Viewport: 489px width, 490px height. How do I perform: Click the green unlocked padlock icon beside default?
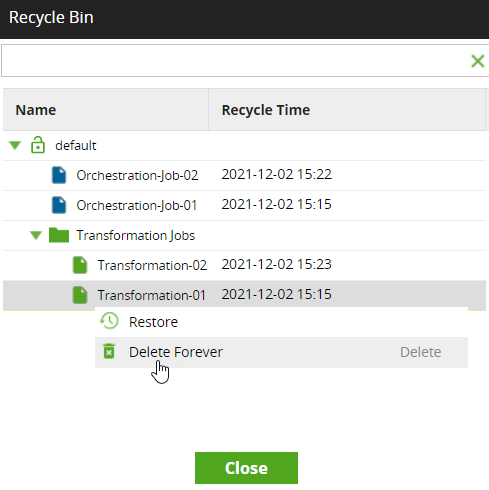coord(38,145)
